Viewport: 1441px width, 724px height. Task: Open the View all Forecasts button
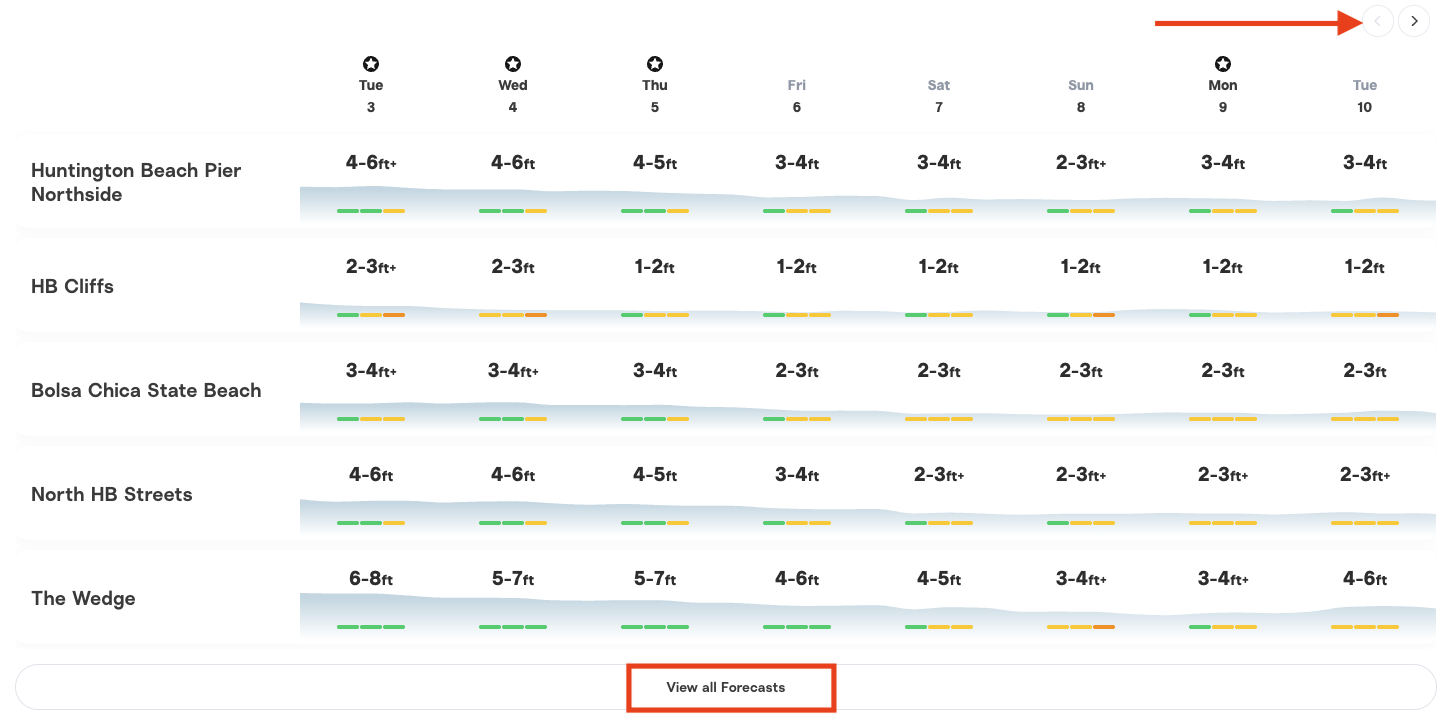[x=726, y=687]
